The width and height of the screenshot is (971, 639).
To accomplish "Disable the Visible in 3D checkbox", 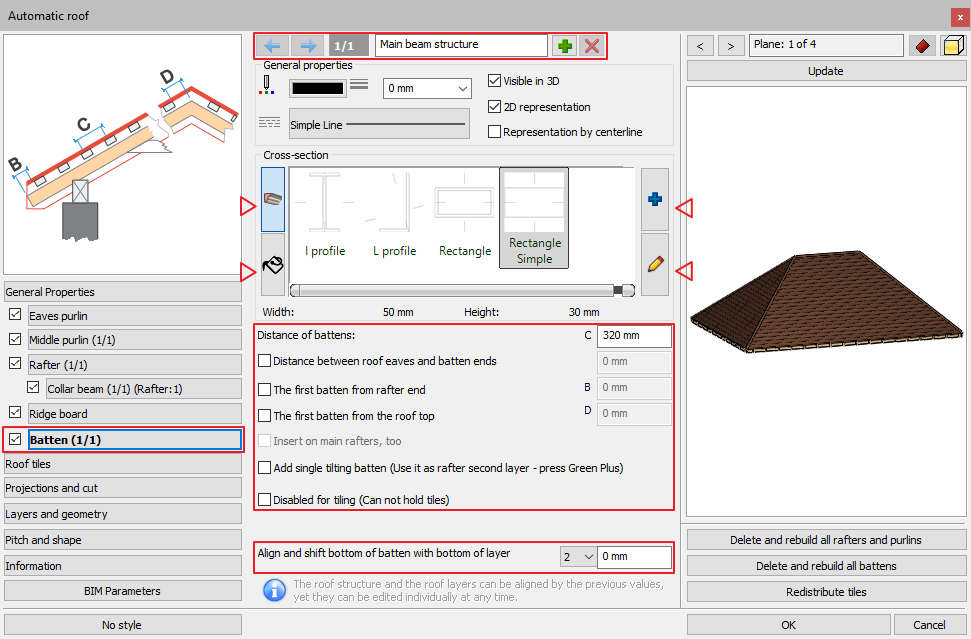I will pyautogui.click(x=494, y=81).
